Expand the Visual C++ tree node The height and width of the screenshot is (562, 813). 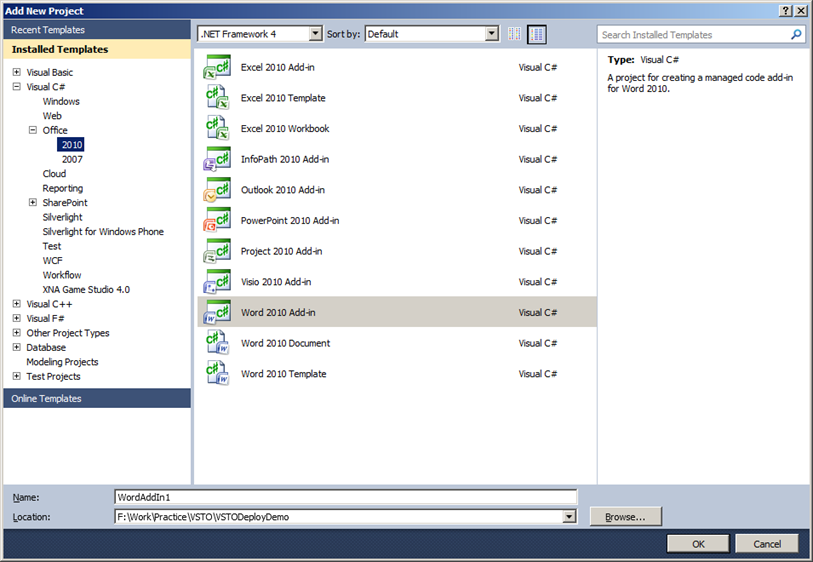click(x=17, y=304)
